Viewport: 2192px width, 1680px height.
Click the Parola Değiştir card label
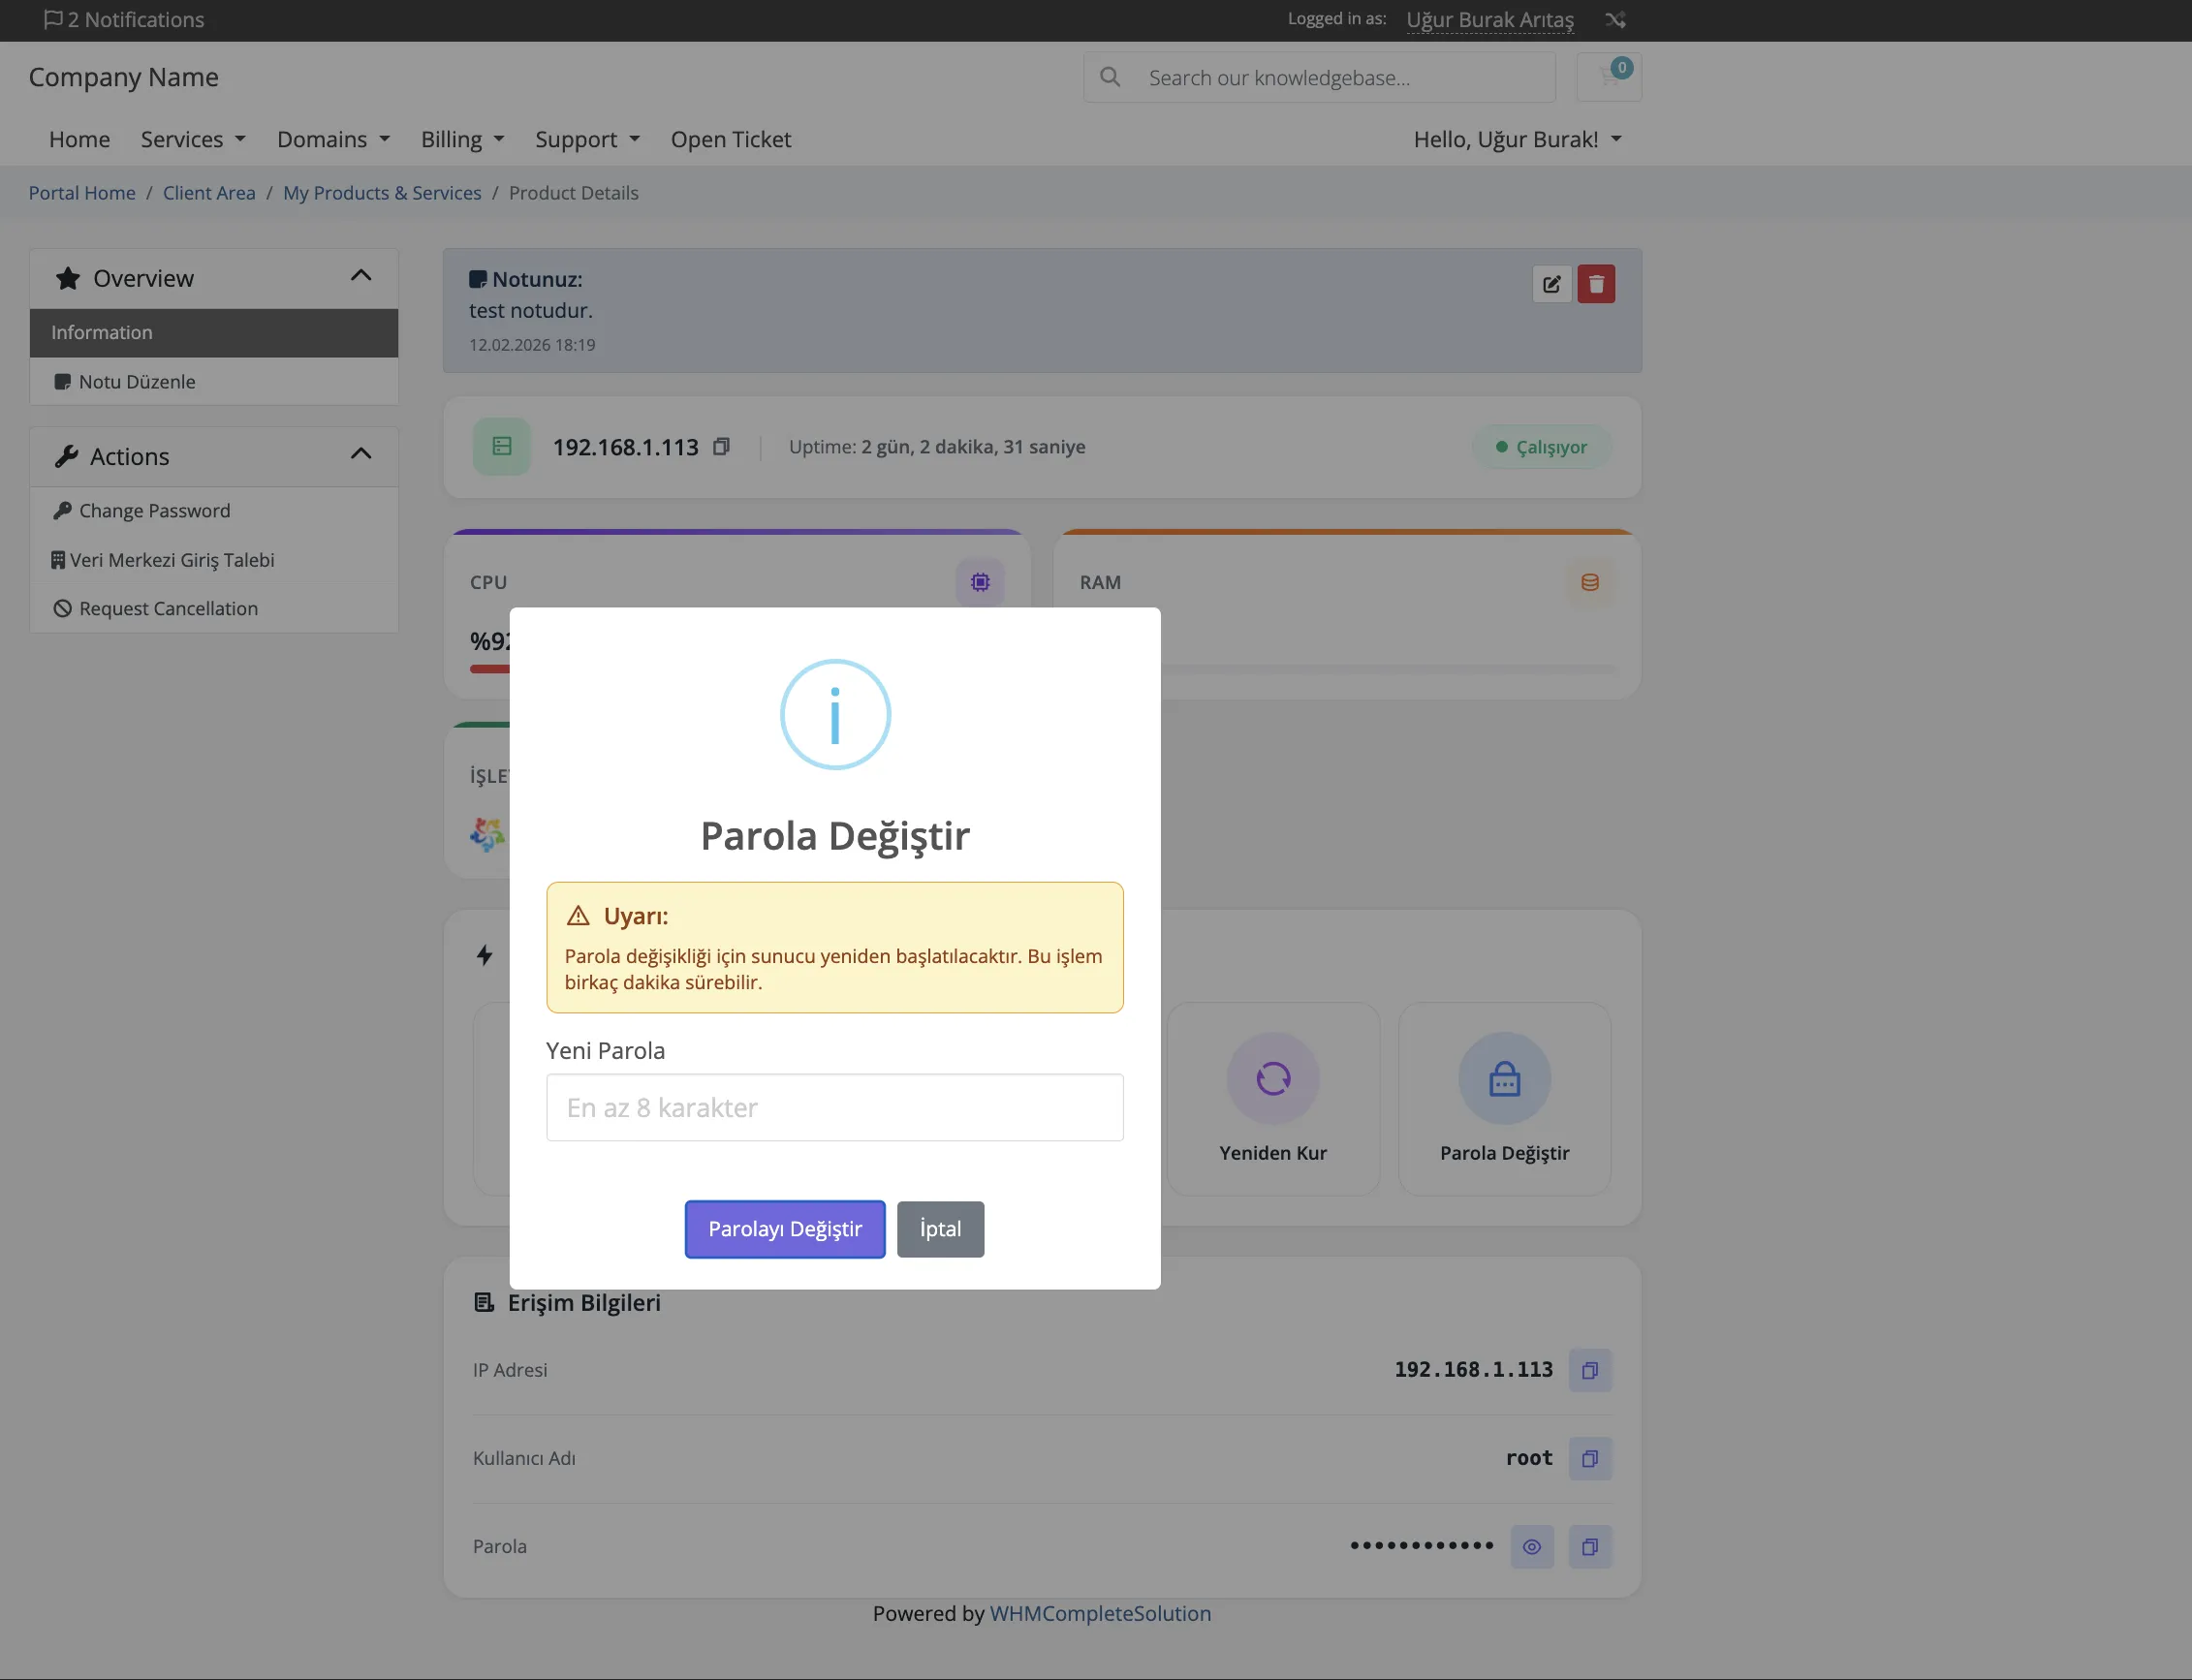coord(1505,1153)
